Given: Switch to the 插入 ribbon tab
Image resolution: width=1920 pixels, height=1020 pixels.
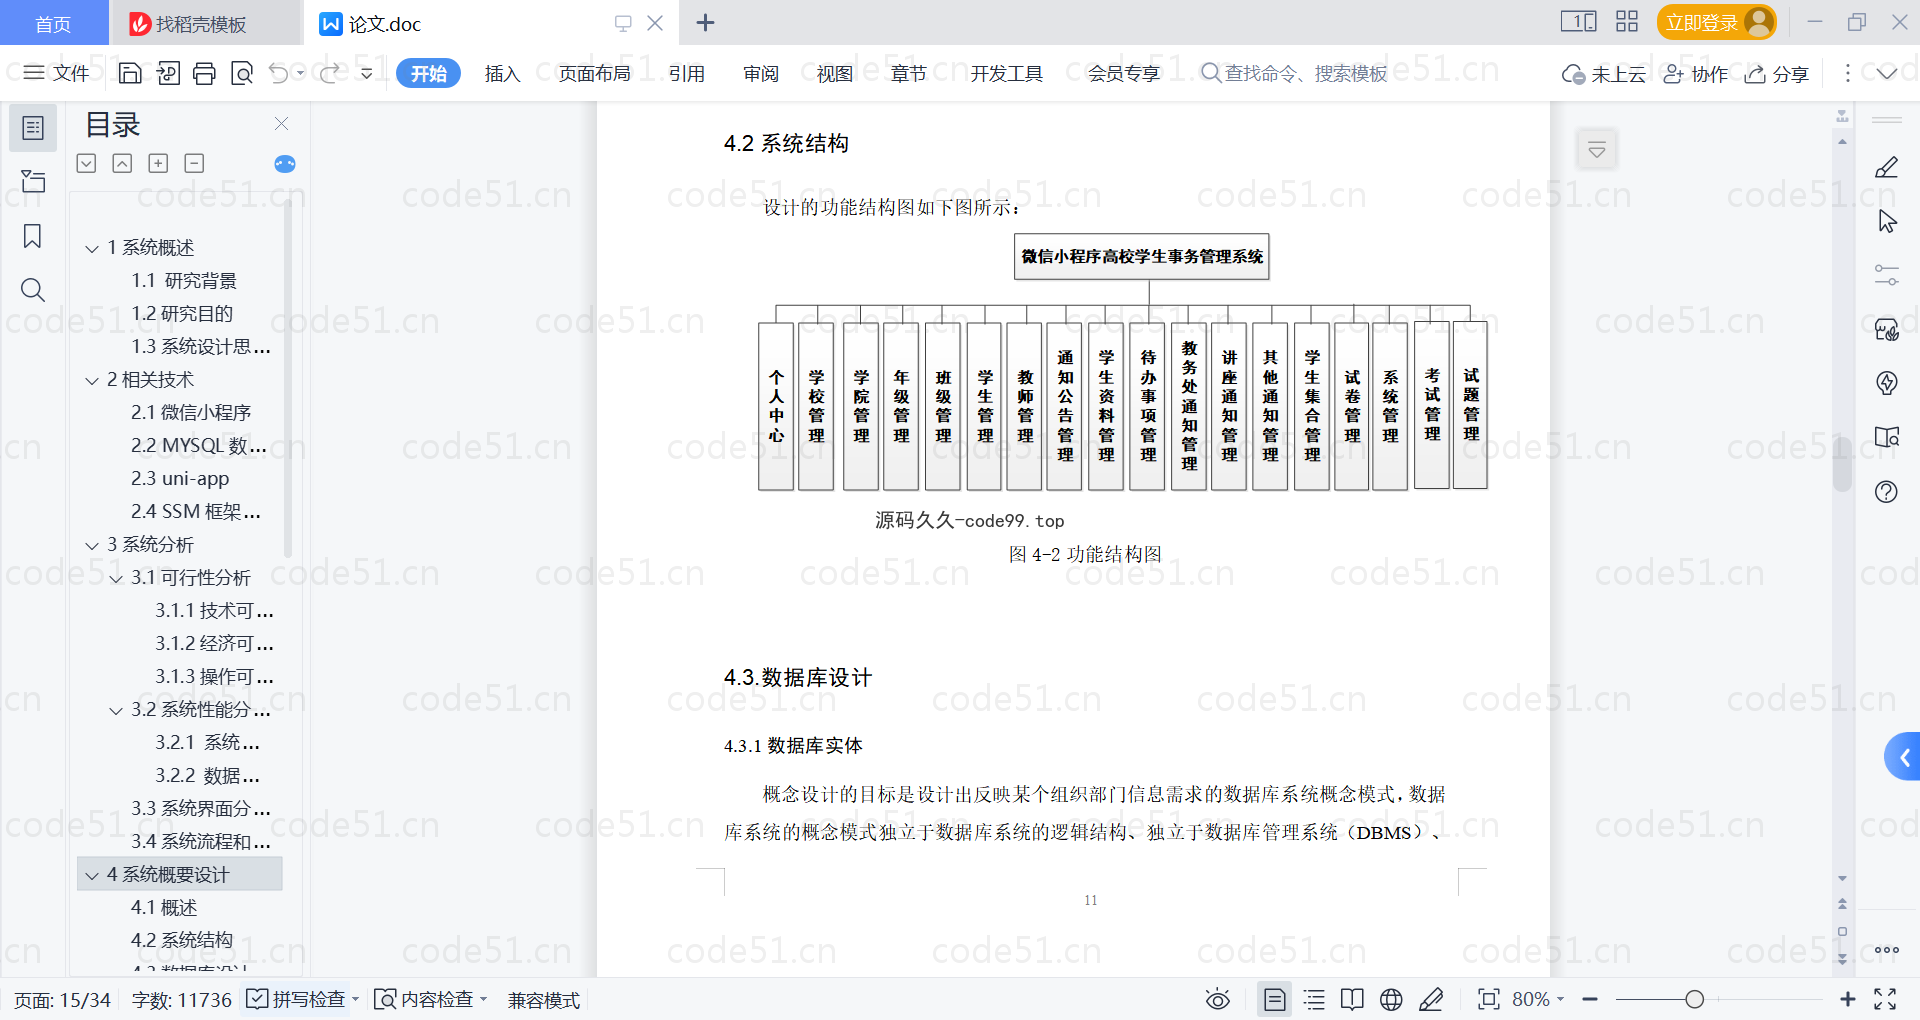Looking at the screenshot, I should [x=502, y=73].
